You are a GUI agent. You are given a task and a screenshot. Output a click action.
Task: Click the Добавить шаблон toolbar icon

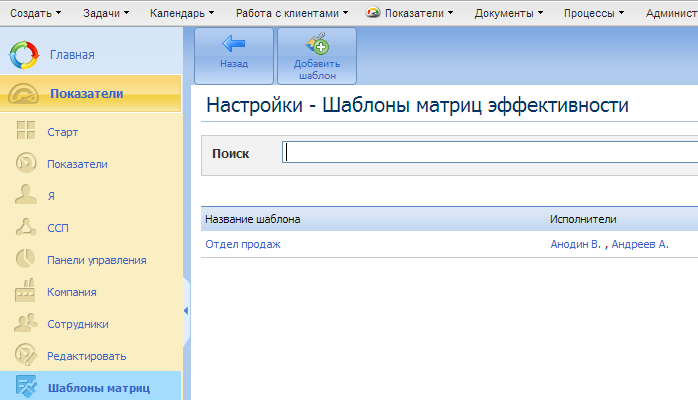[x=316, y=45]
